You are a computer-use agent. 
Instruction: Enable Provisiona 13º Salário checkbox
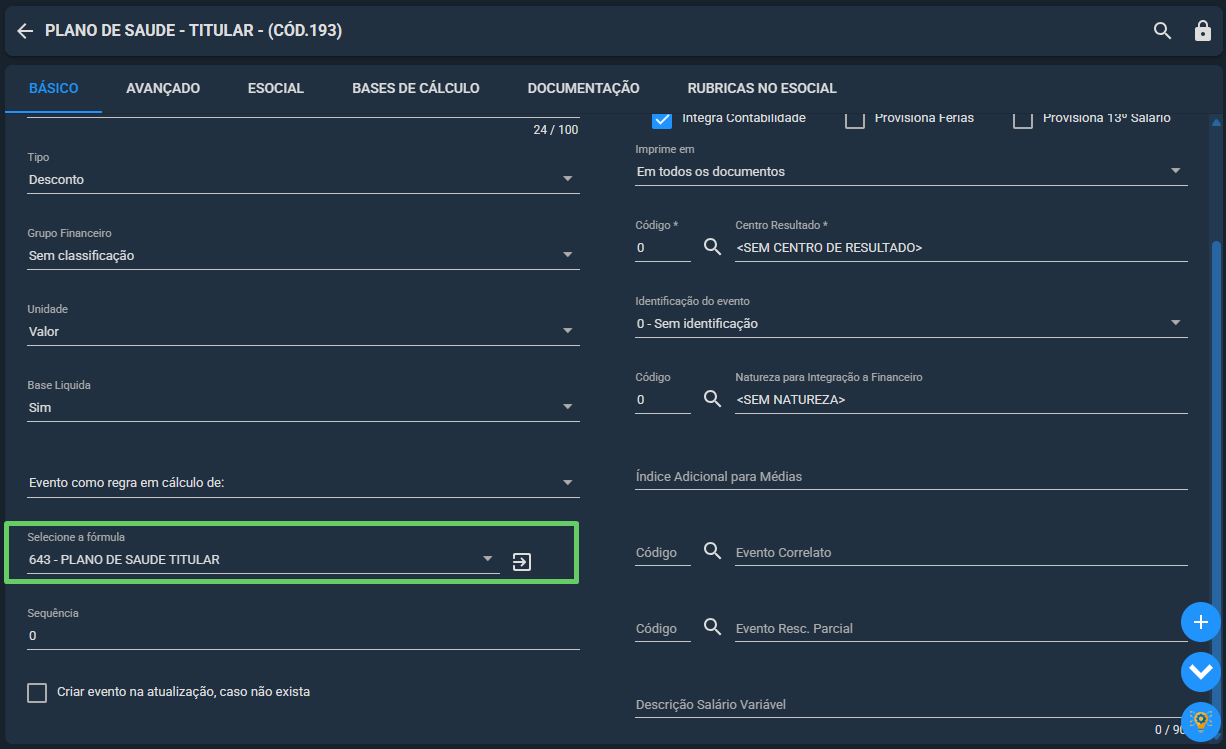(1023, 119)
